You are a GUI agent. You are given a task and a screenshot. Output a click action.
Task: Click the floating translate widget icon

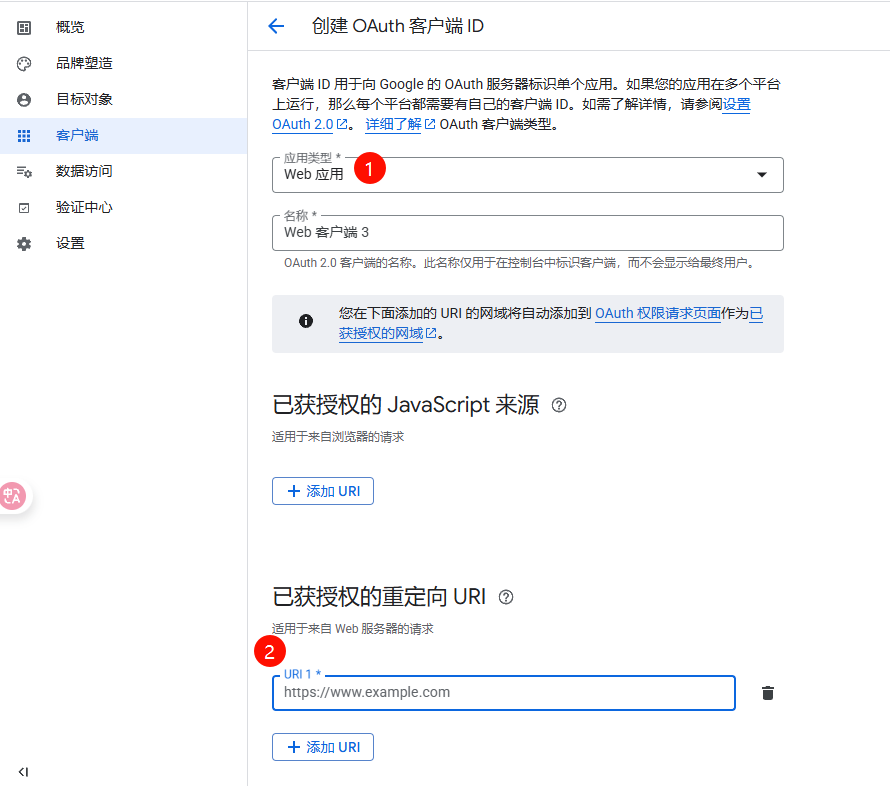coord(13,496)
